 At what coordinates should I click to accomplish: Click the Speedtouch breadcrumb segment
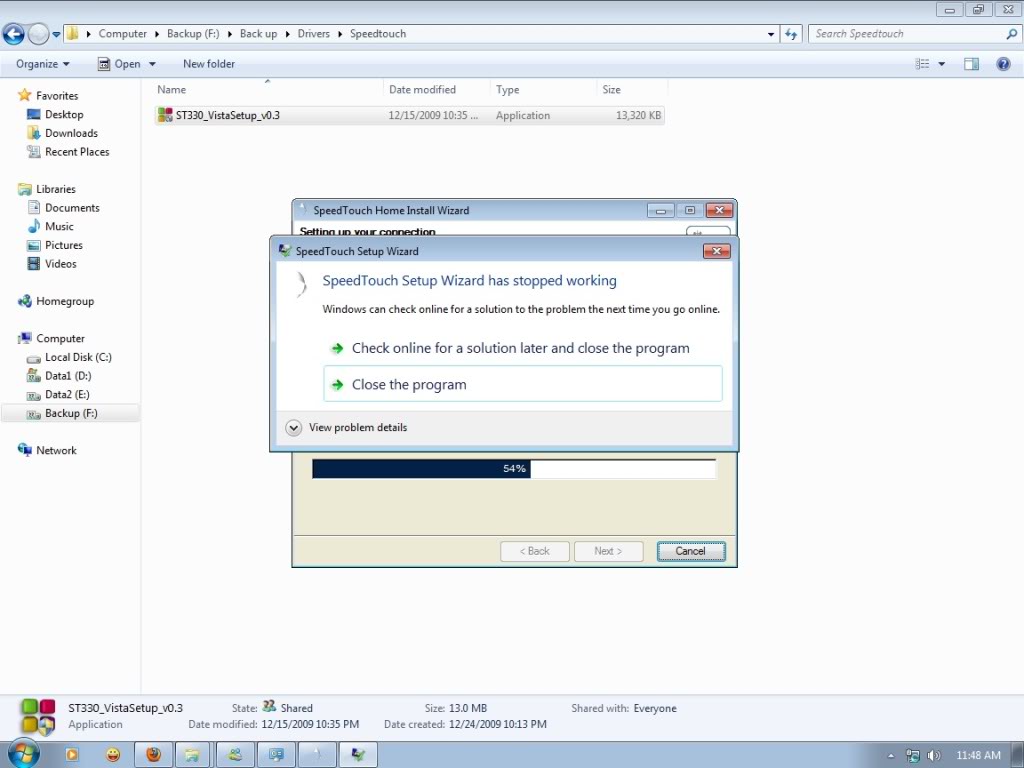[378, 34]
